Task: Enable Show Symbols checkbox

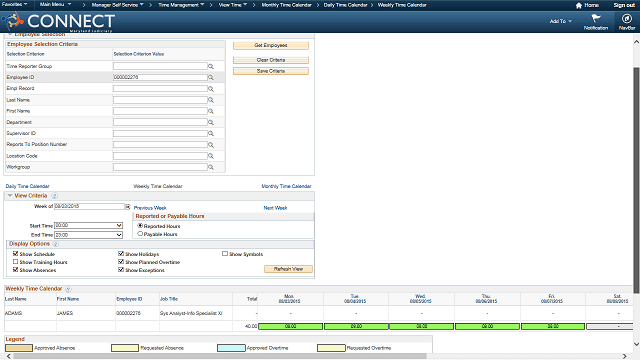Action: pos(225,253)
